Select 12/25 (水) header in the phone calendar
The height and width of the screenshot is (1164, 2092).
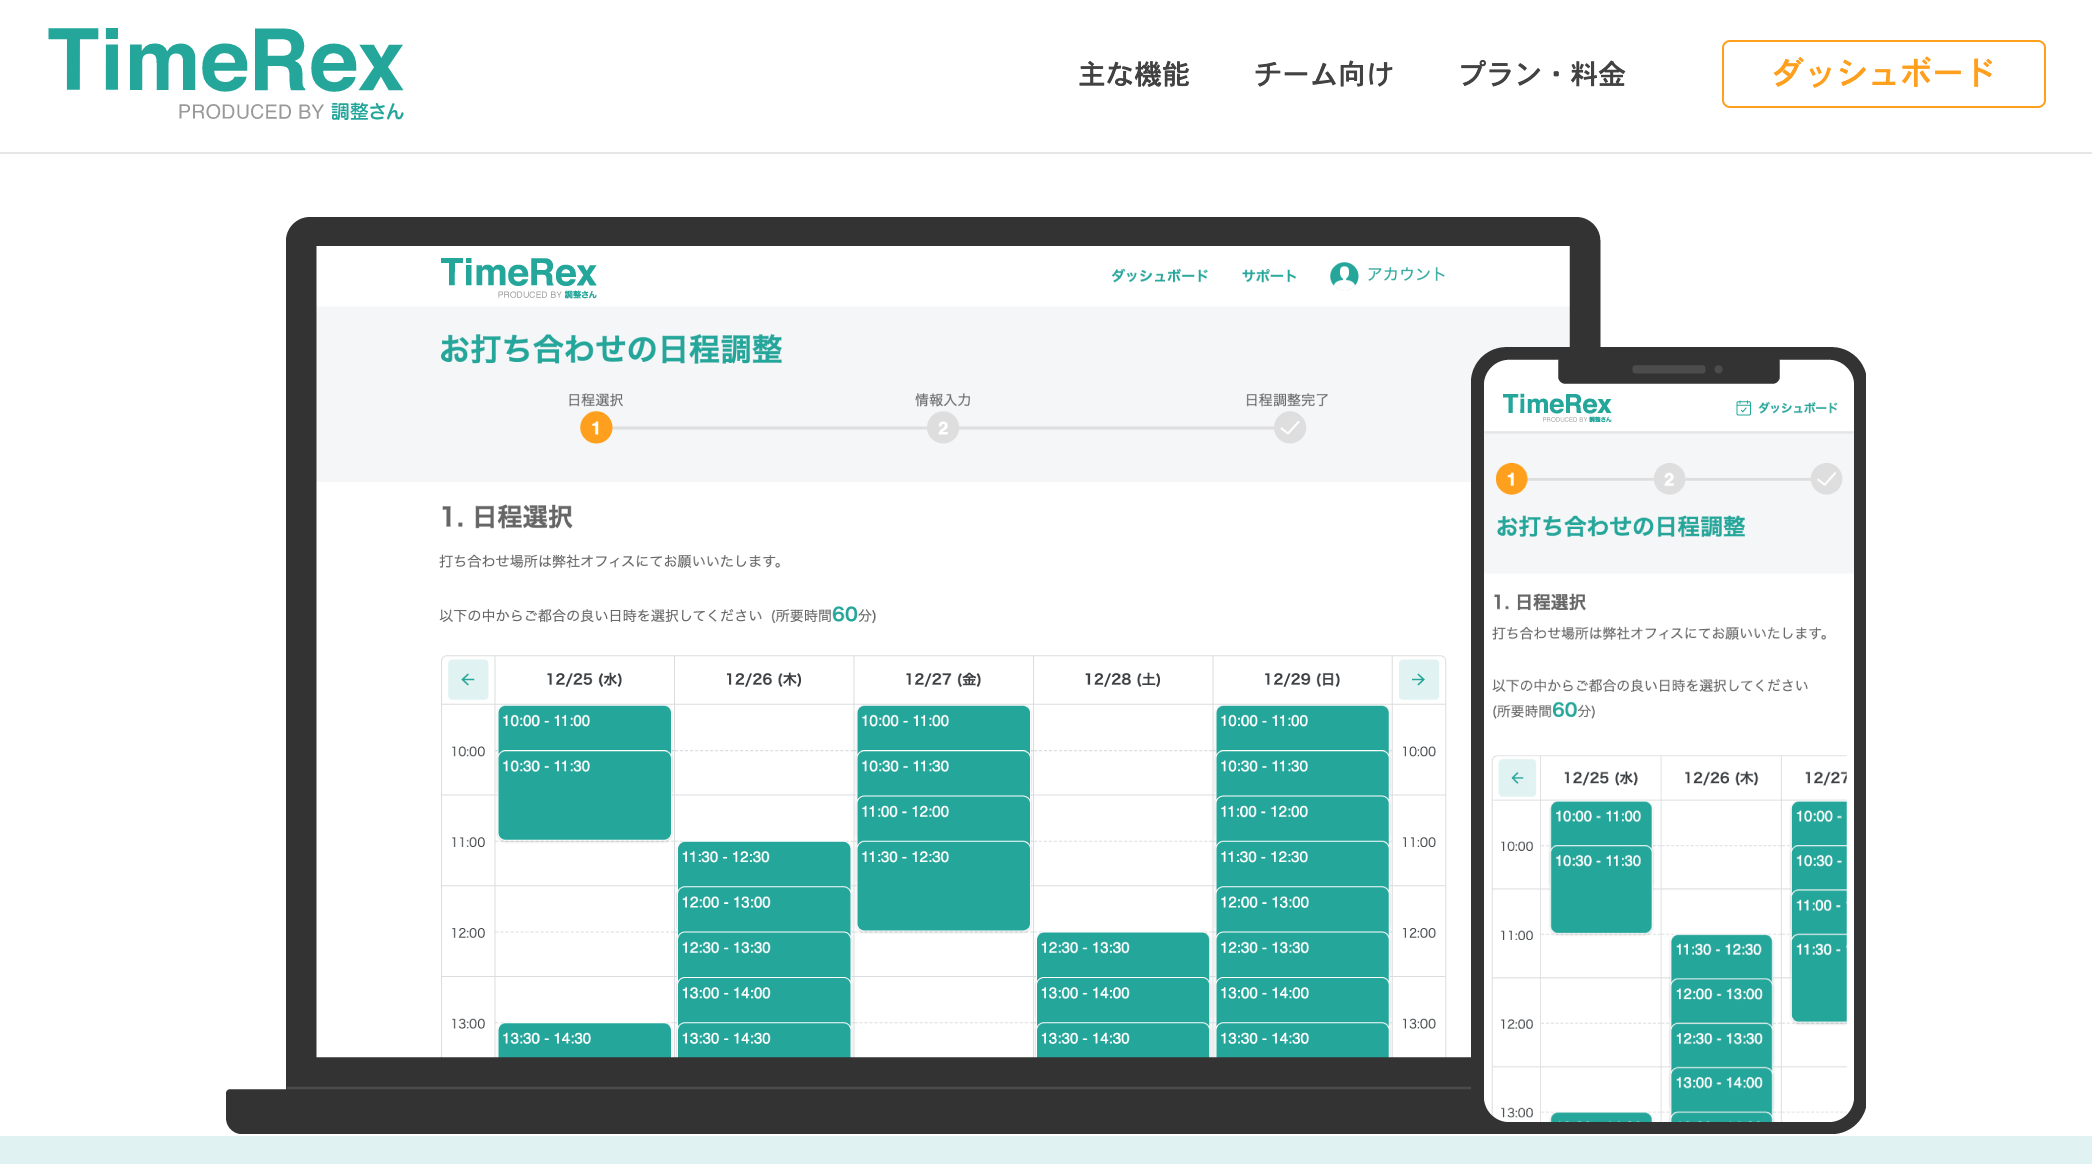click(1600, 778)
